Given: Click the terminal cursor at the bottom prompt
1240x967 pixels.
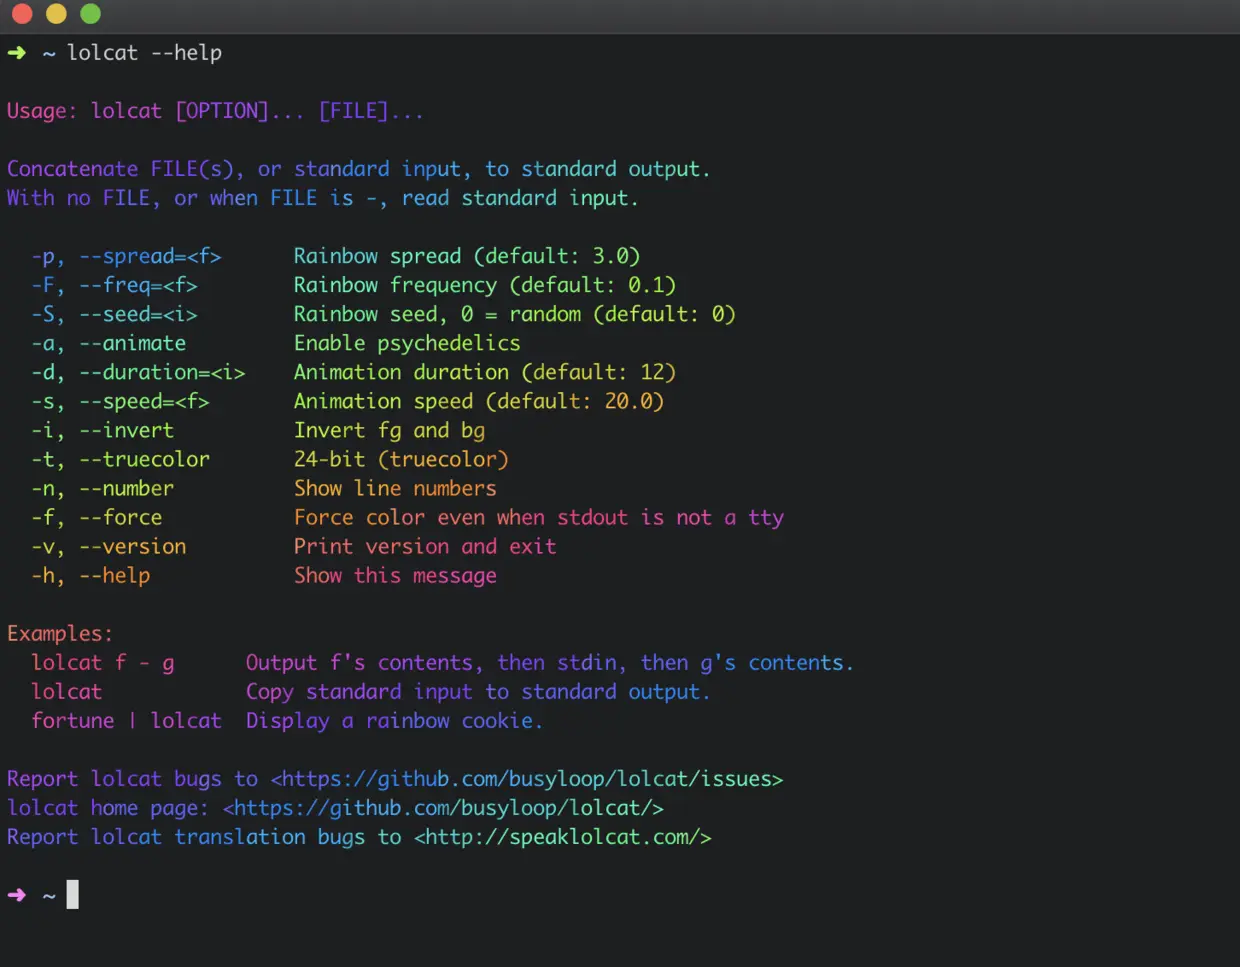Looking at the screenshot, I should point(72,894).
